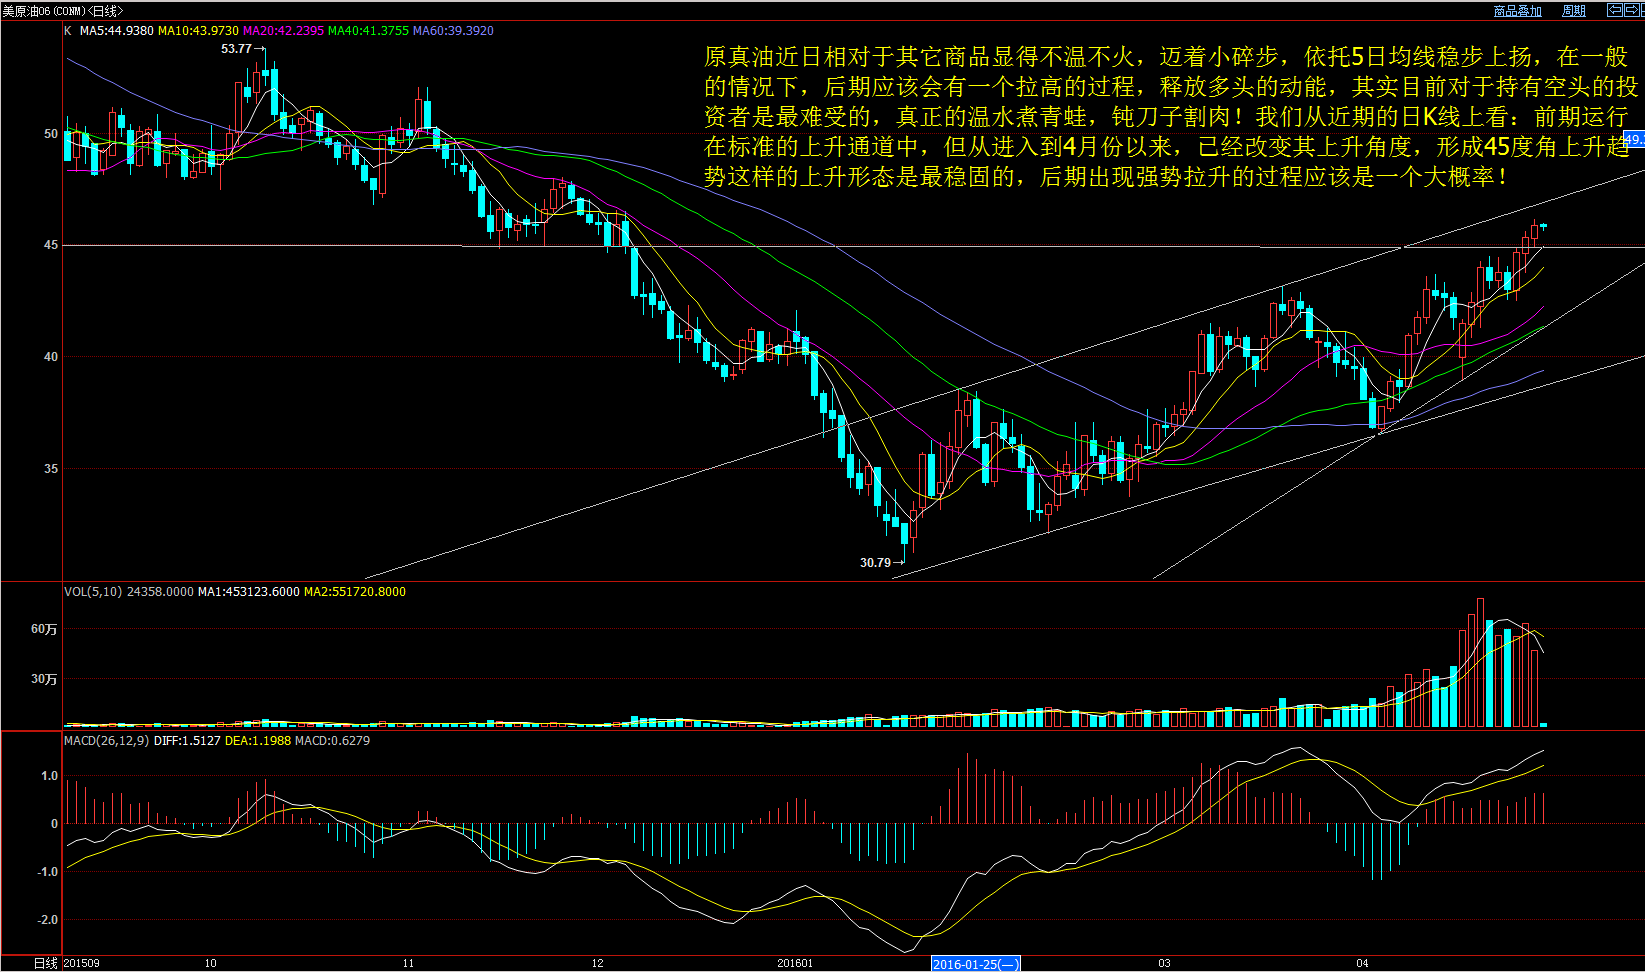Screen dimensions: 1645x972
Task: Click the 30.79 low price marker
Action: click(x=876, y=563)
